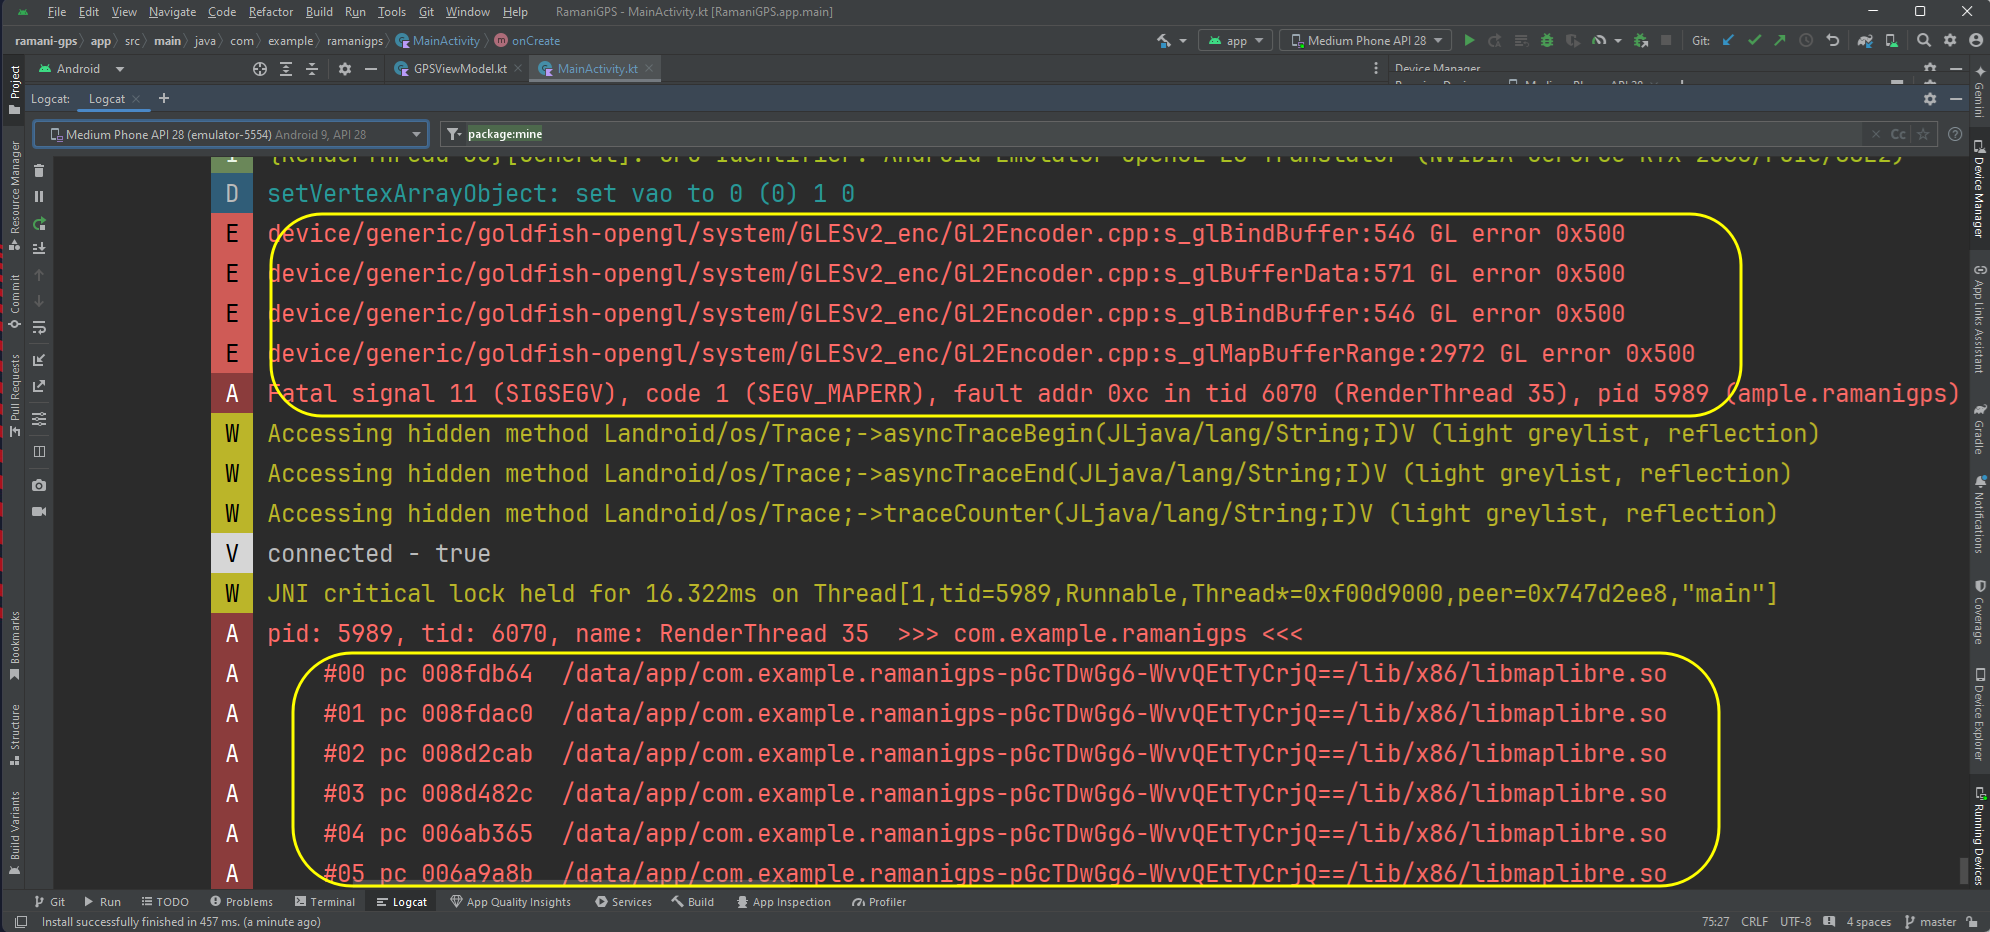Clear Logcat filter text with X
This screenshot has height=932, width=1990.
1876,134
